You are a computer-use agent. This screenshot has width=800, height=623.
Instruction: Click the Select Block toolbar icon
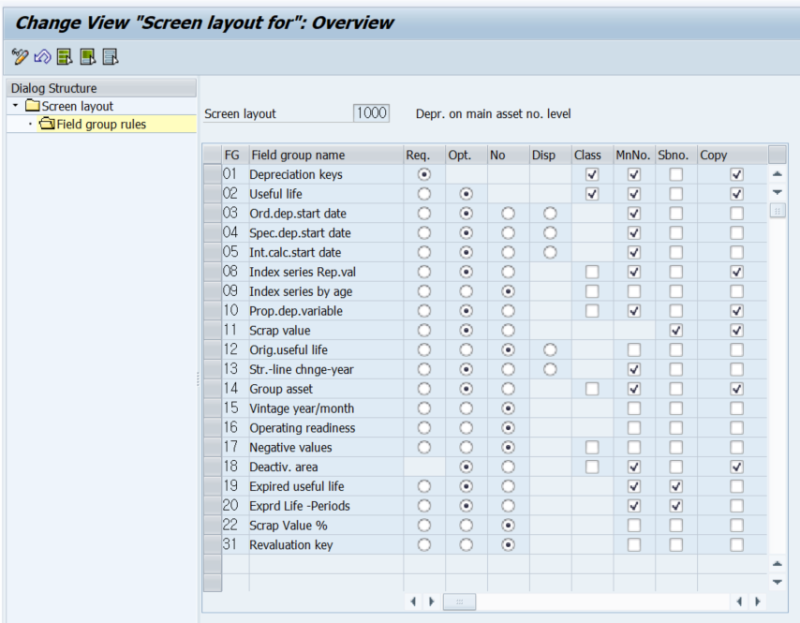coord(88,57)
